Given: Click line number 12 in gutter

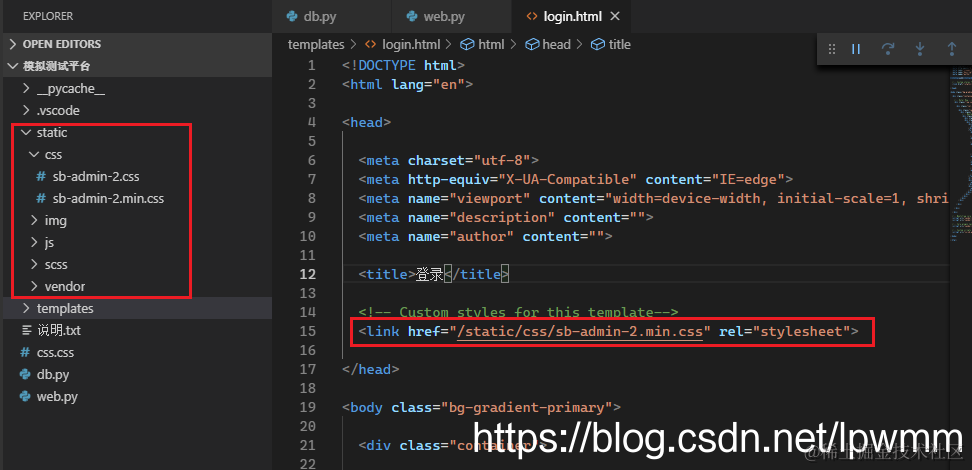Looking at the screenshot, I should (x=307, y=274).
